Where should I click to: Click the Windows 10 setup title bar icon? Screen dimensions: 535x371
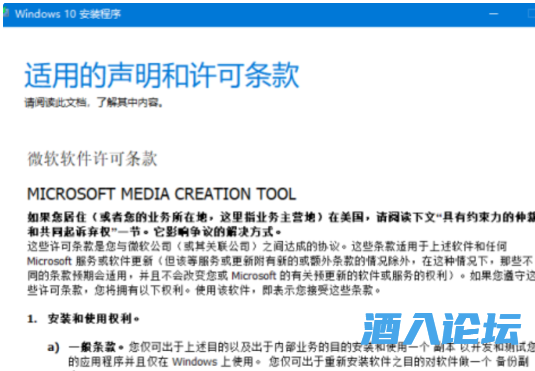point(6,13)
